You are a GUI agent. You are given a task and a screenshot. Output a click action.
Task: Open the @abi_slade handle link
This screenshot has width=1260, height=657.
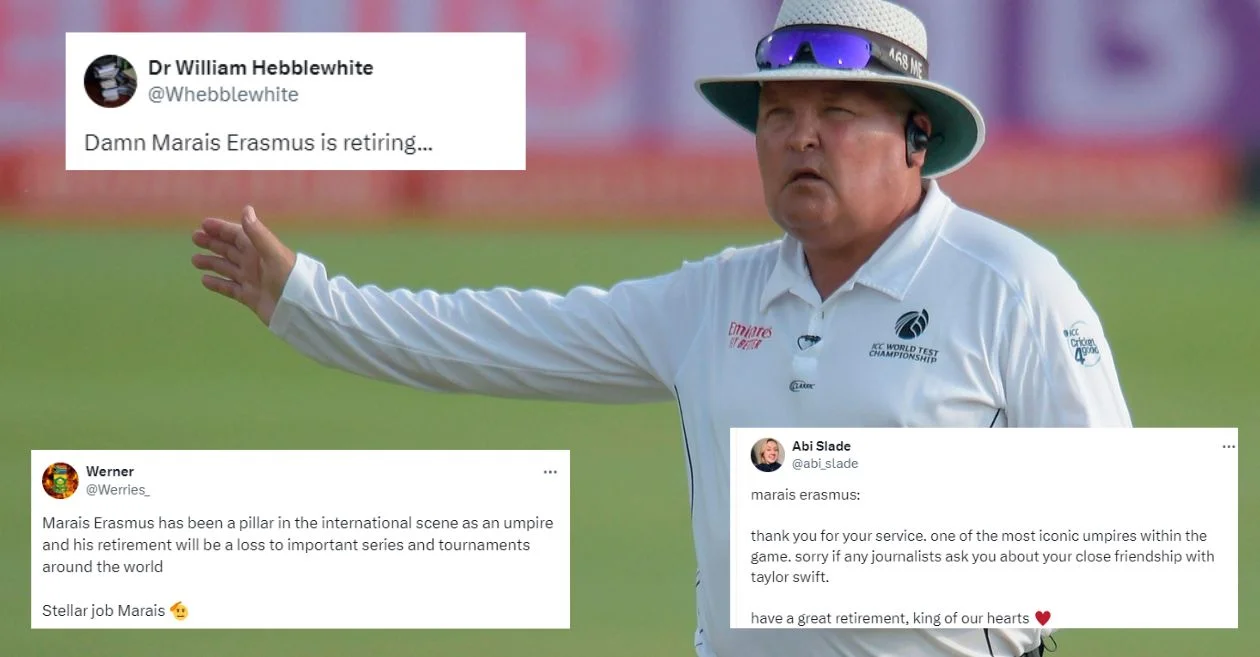825,464
